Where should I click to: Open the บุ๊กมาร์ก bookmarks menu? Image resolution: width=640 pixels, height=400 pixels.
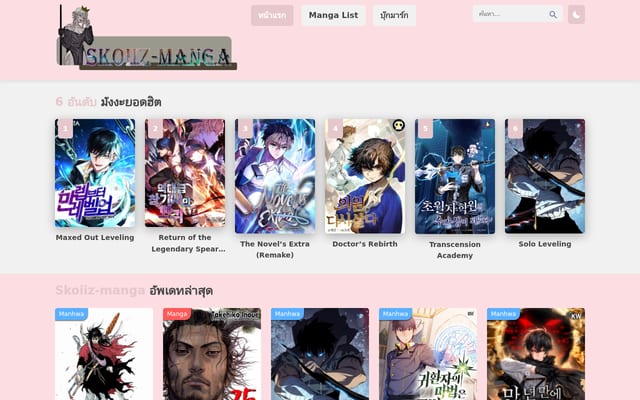394,16
